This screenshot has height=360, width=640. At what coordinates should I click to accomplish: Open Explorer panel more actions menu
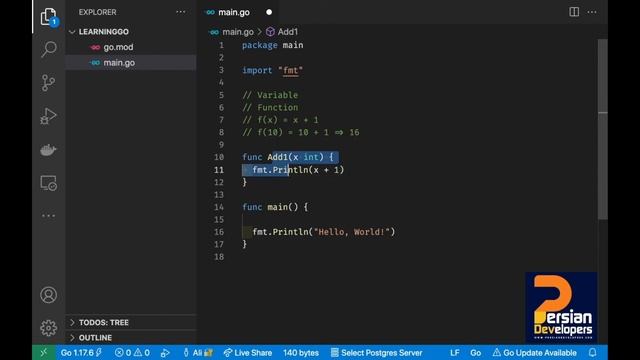(181, 12)
